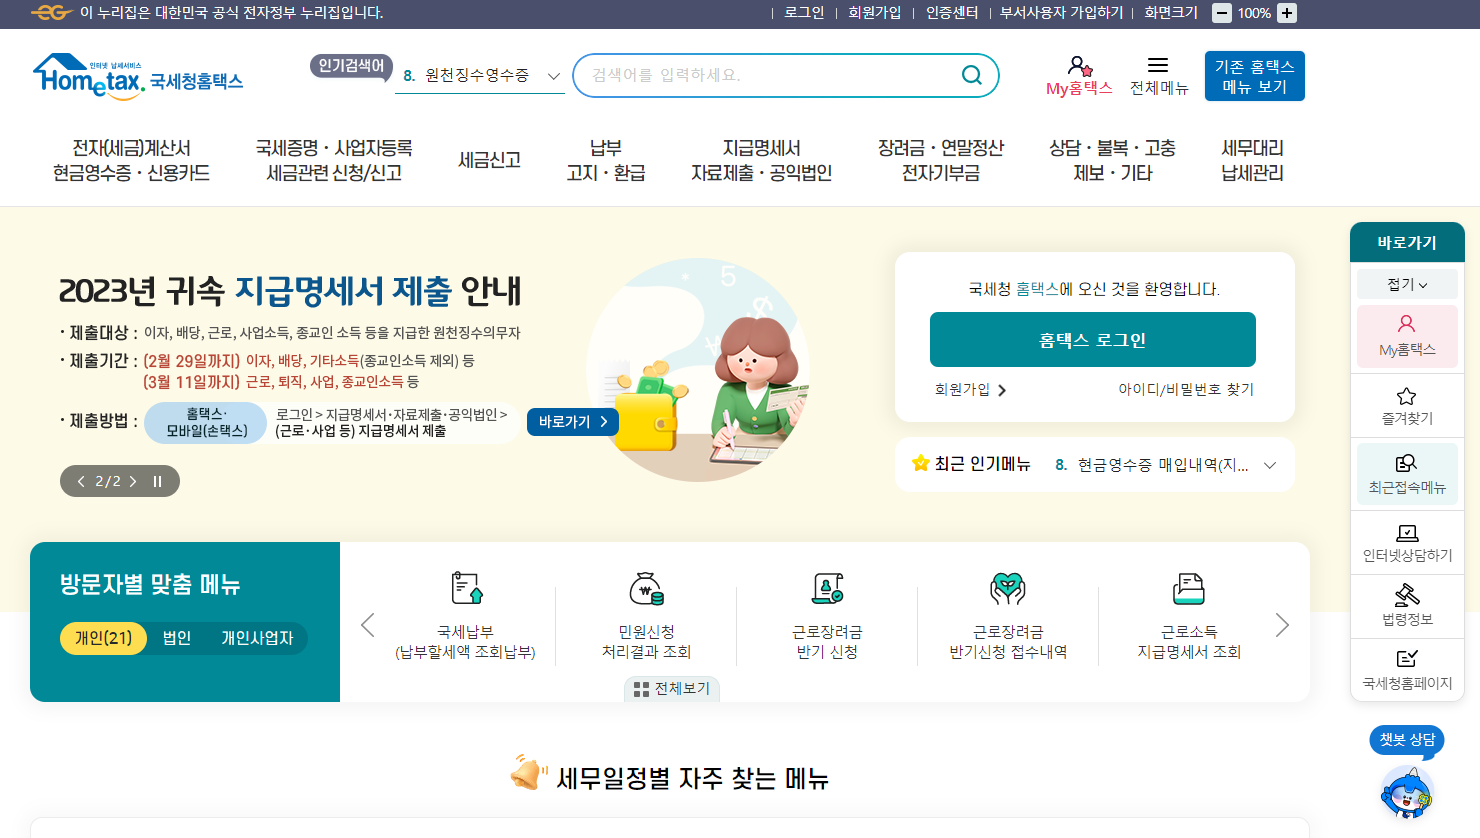Expand the 인기검색어 dropdown list
This screenshot has height=838, width=1480.
(551, 75)
